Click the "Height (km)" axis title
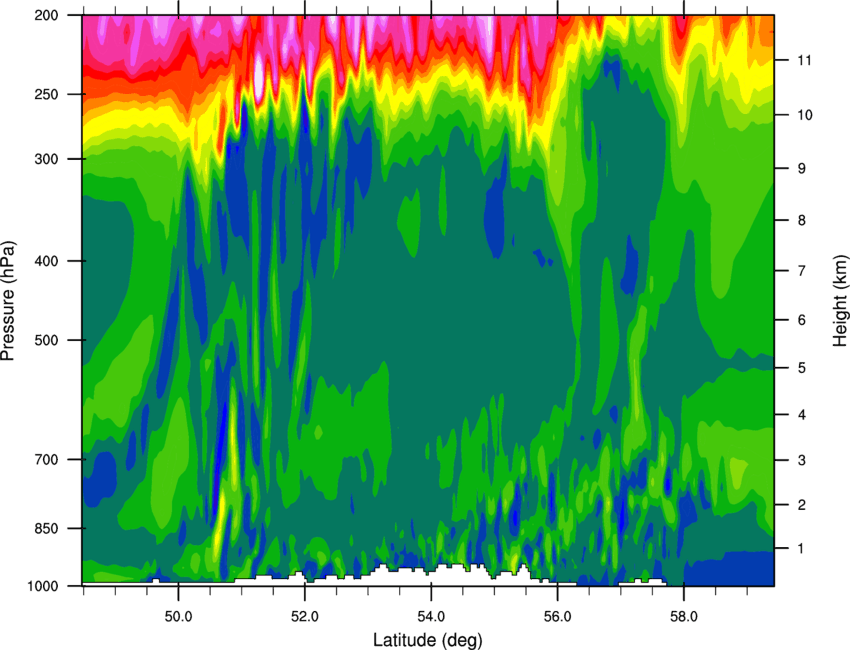 click(x=840, y=301)
